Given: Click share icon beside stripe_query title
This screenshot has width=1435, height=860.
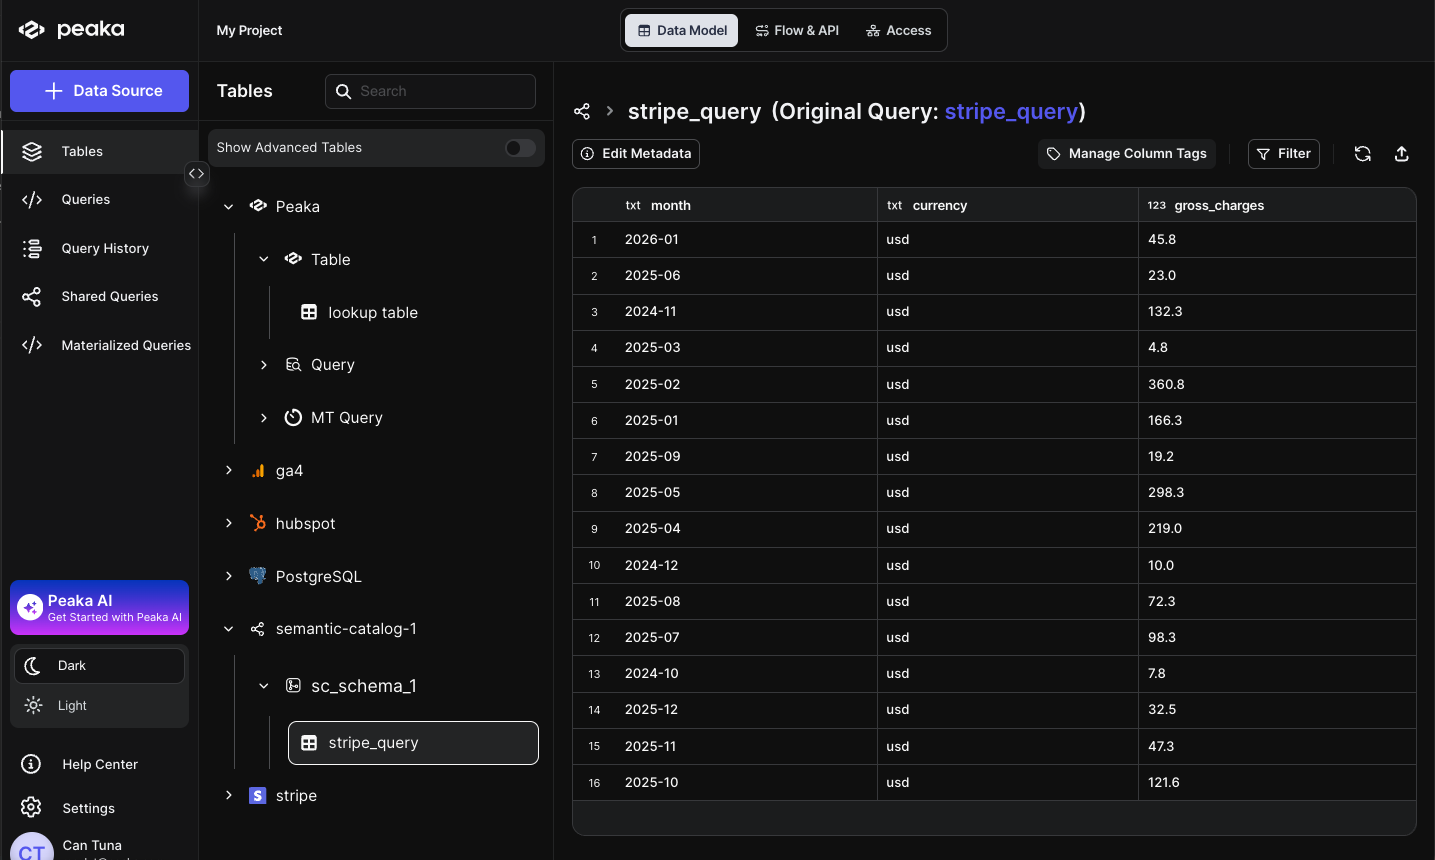Looking at the screenshot, I should coord(582,111).
